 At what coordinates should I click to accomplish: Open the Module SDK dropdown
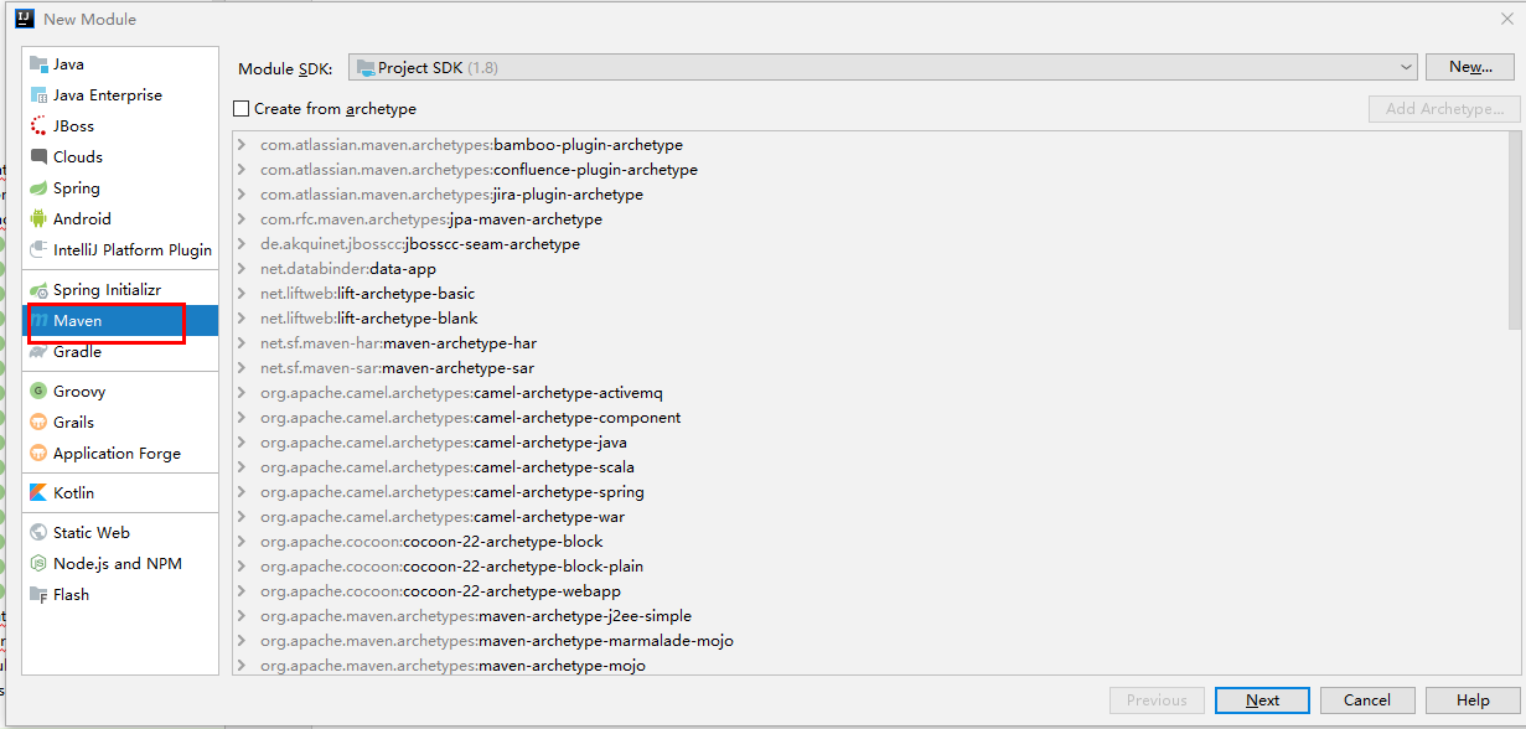pyautogui.click(x=883, y=68)
